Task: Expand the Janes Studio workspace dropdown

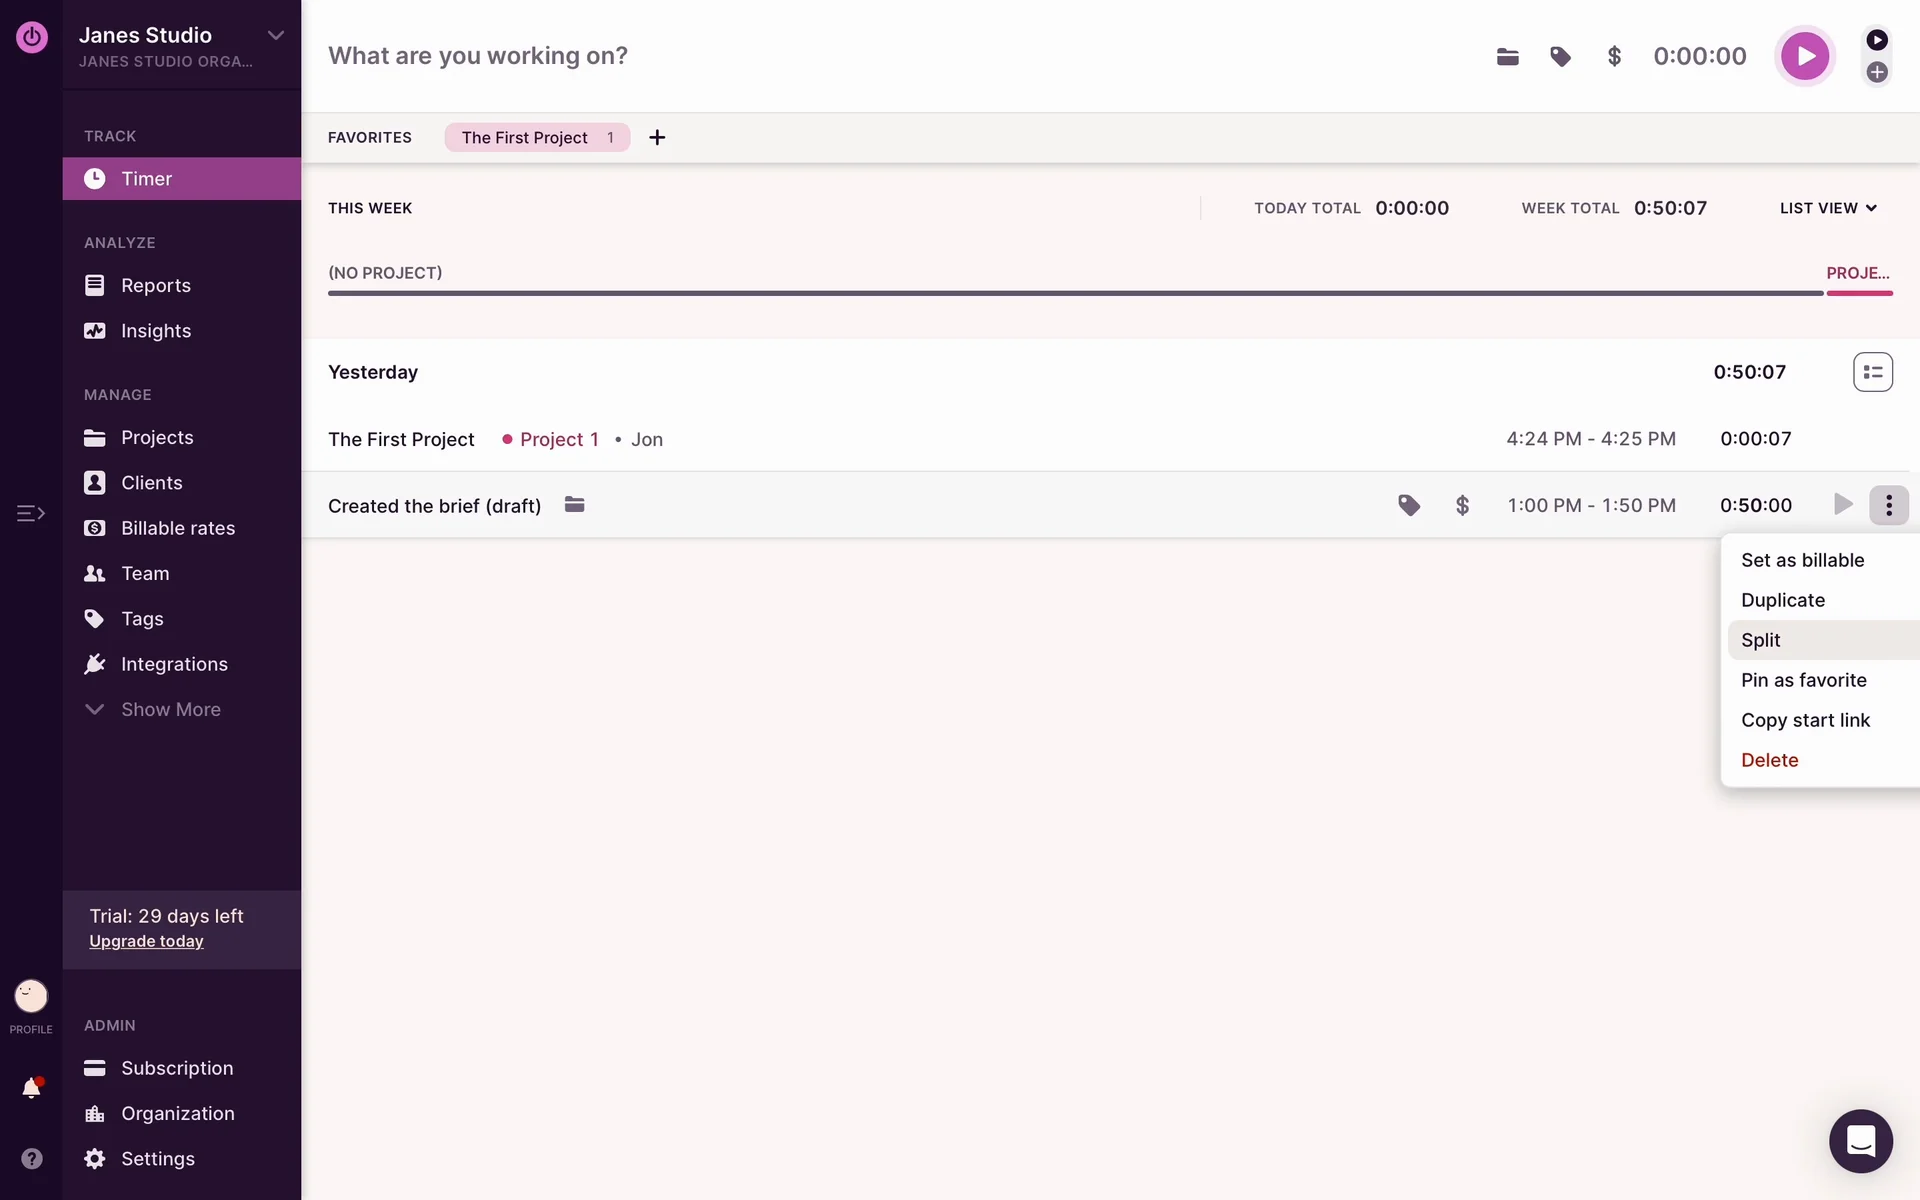Action: [275, 36]
